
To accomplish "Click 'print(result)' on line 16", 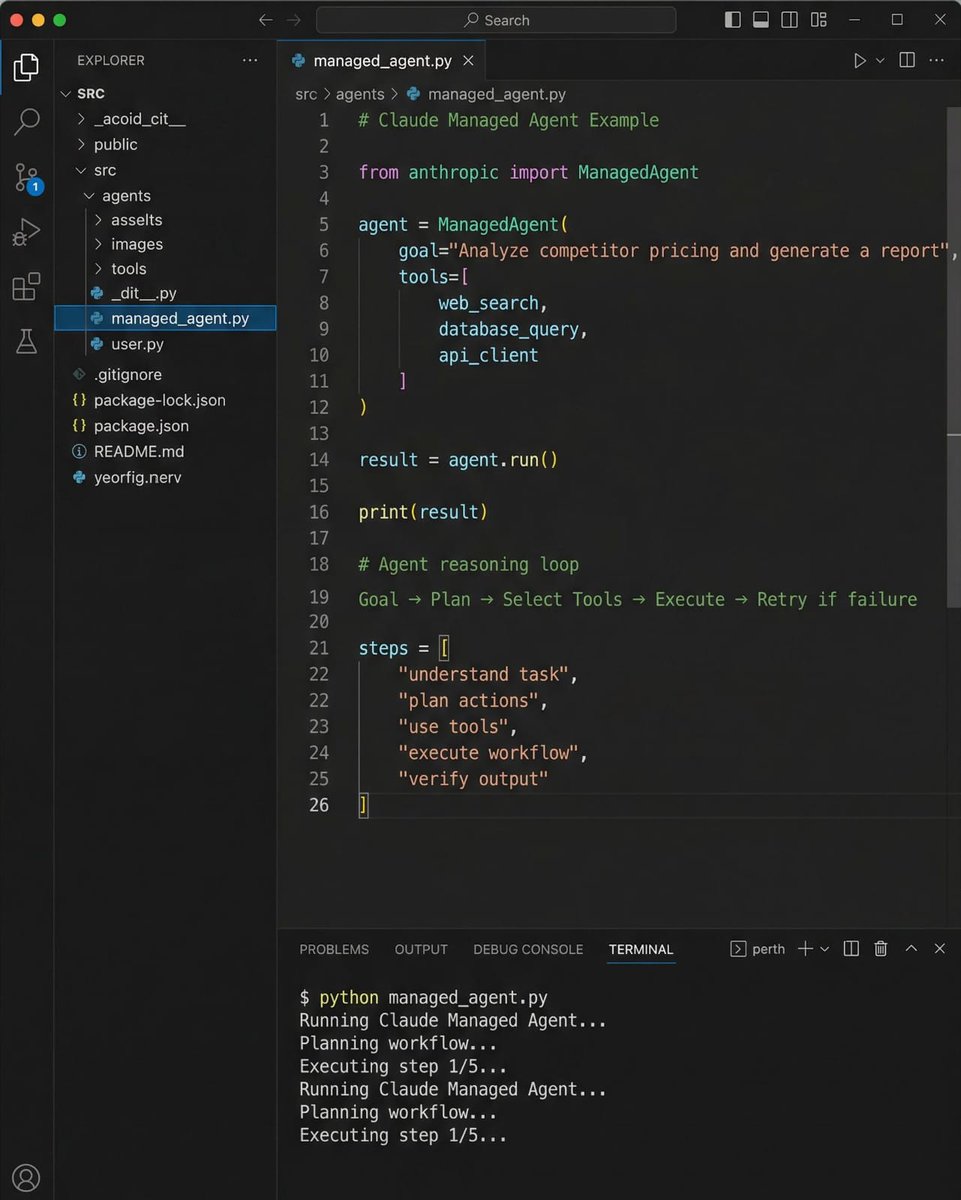I will coord(423,512).
